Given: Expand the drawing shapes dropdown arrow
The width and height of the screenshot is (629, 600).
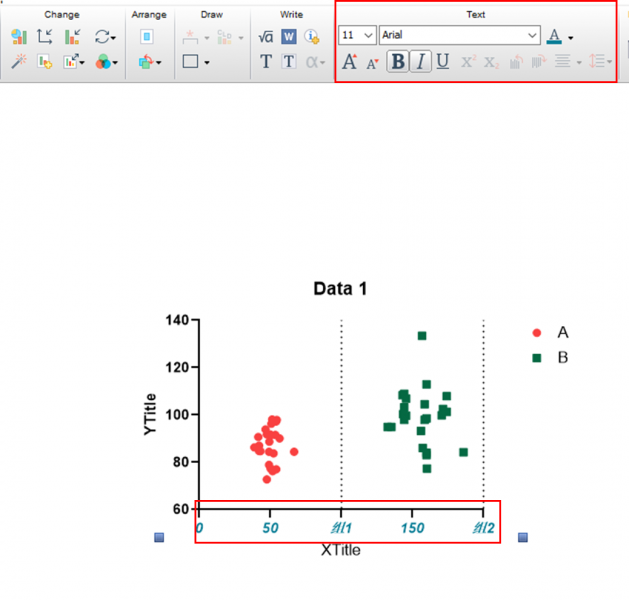Looking at the screenshot, I should coord(207,63).
